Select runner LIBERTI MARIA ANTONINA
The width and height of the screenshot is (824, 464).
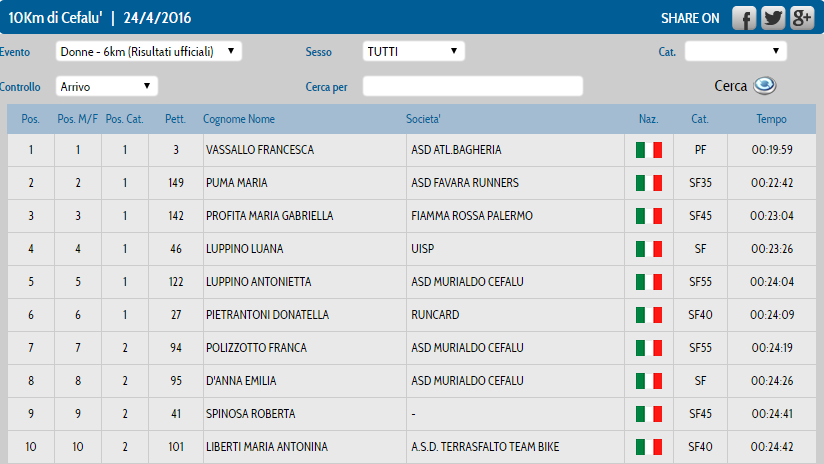click(x=267, y=447)
